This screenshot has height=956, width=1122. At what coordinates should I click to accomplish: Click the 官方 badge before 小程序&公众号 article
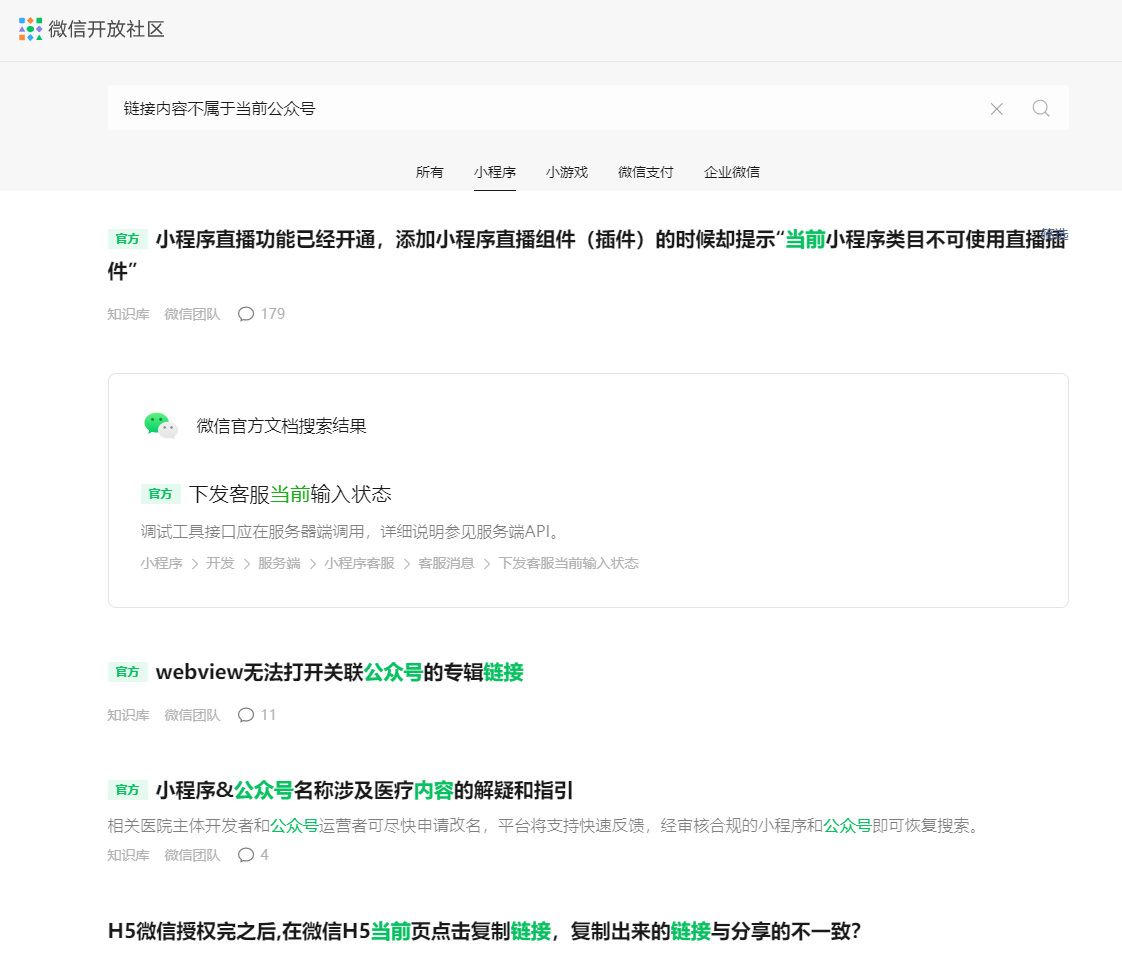(127, 790)
